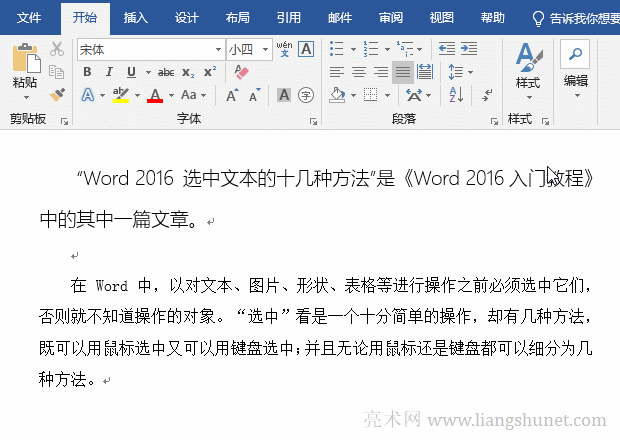
Task: Open Paragraph dialog launcher
Action: pos(494,121)
